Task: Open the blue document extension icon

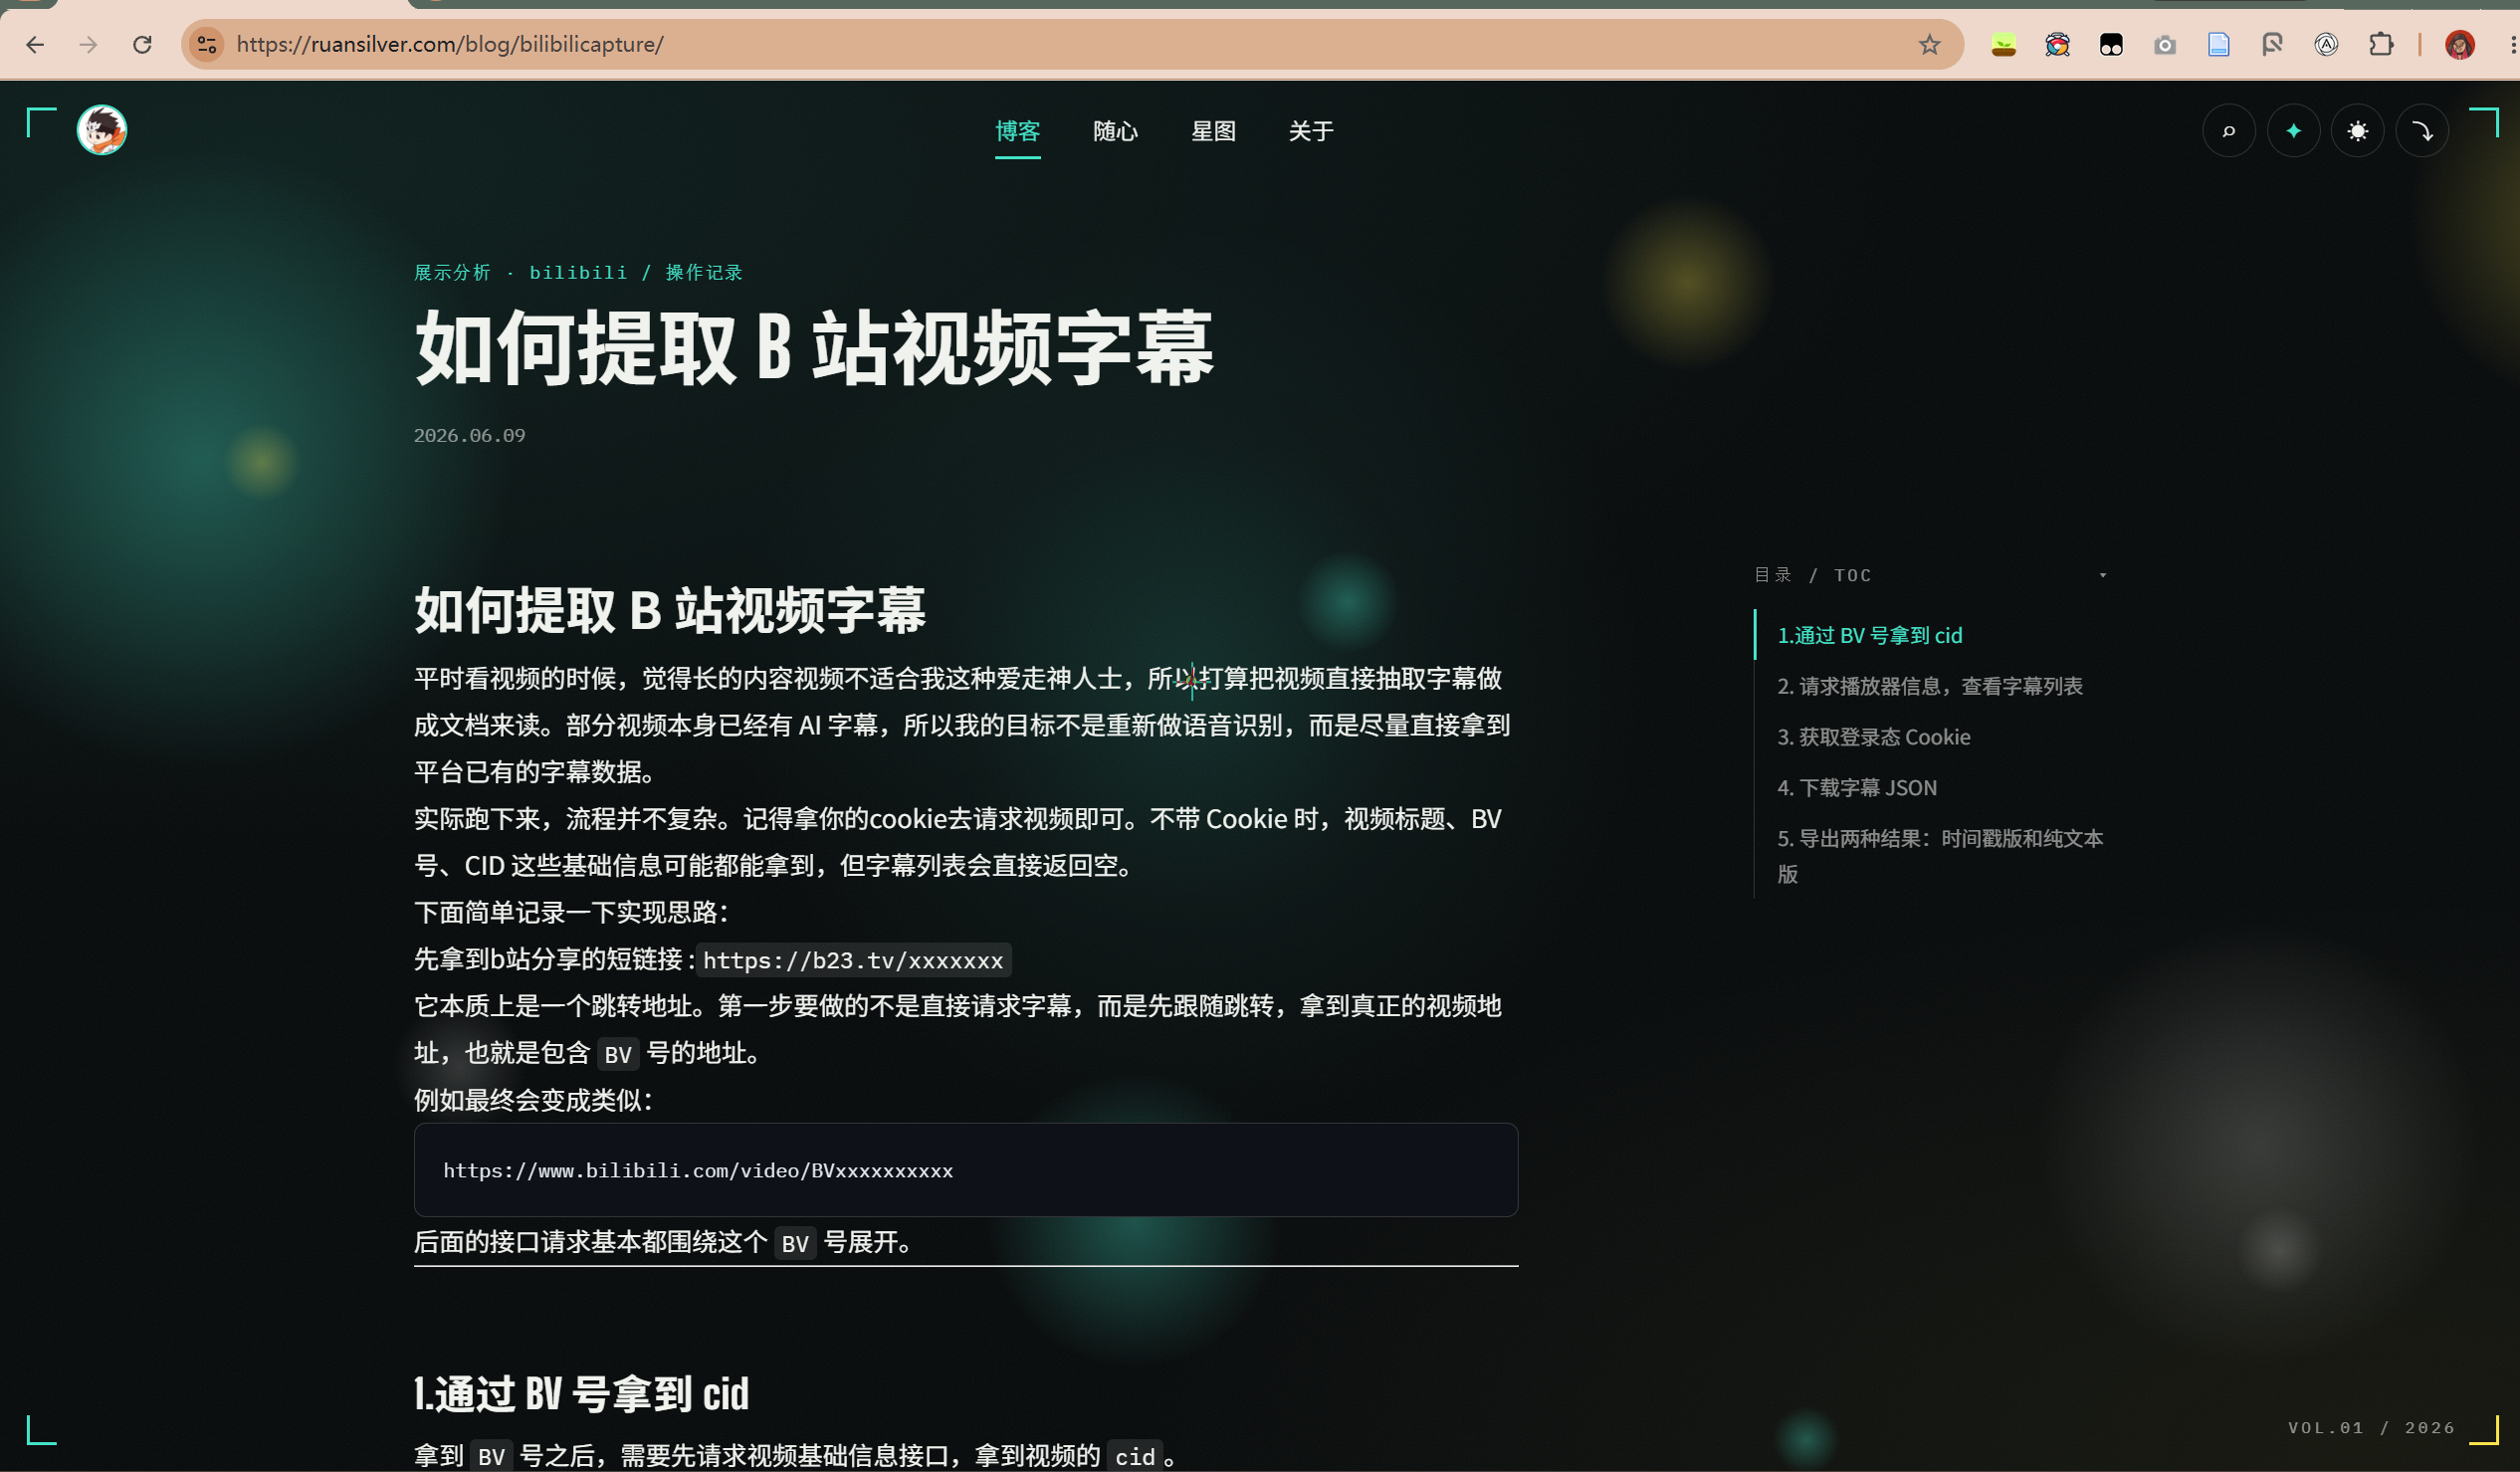Action: coord(2219,44)
